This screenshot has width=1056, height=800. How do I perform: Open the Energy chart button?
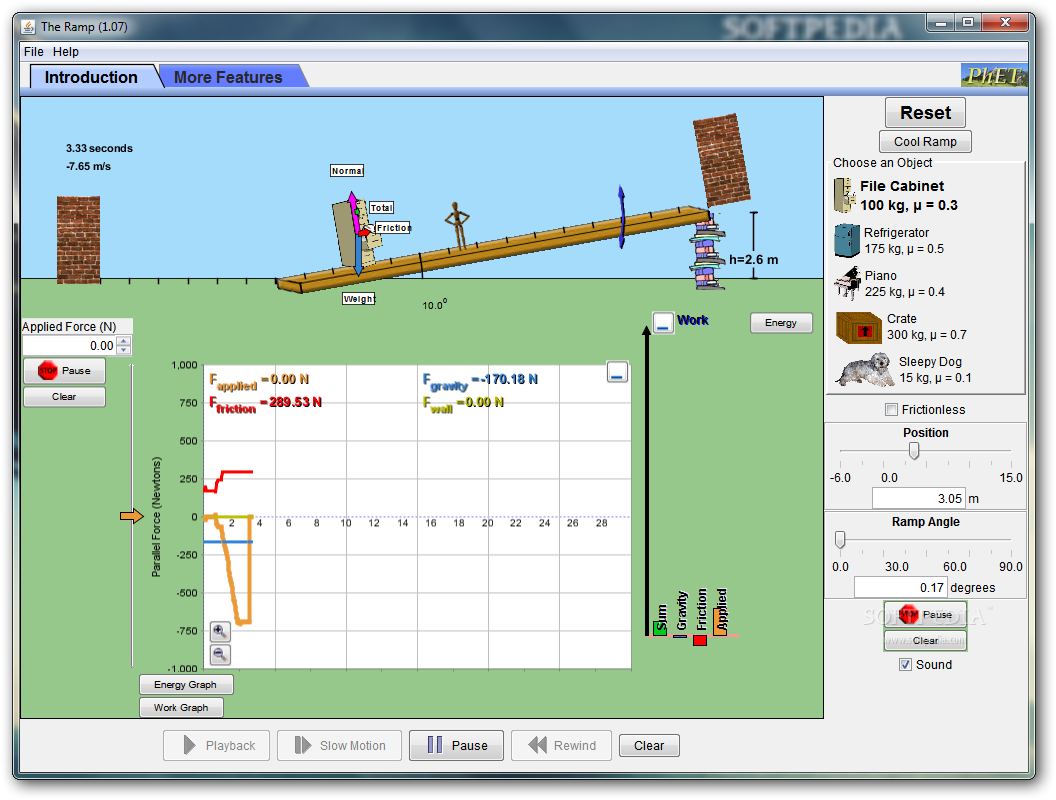tap(781, 323)
